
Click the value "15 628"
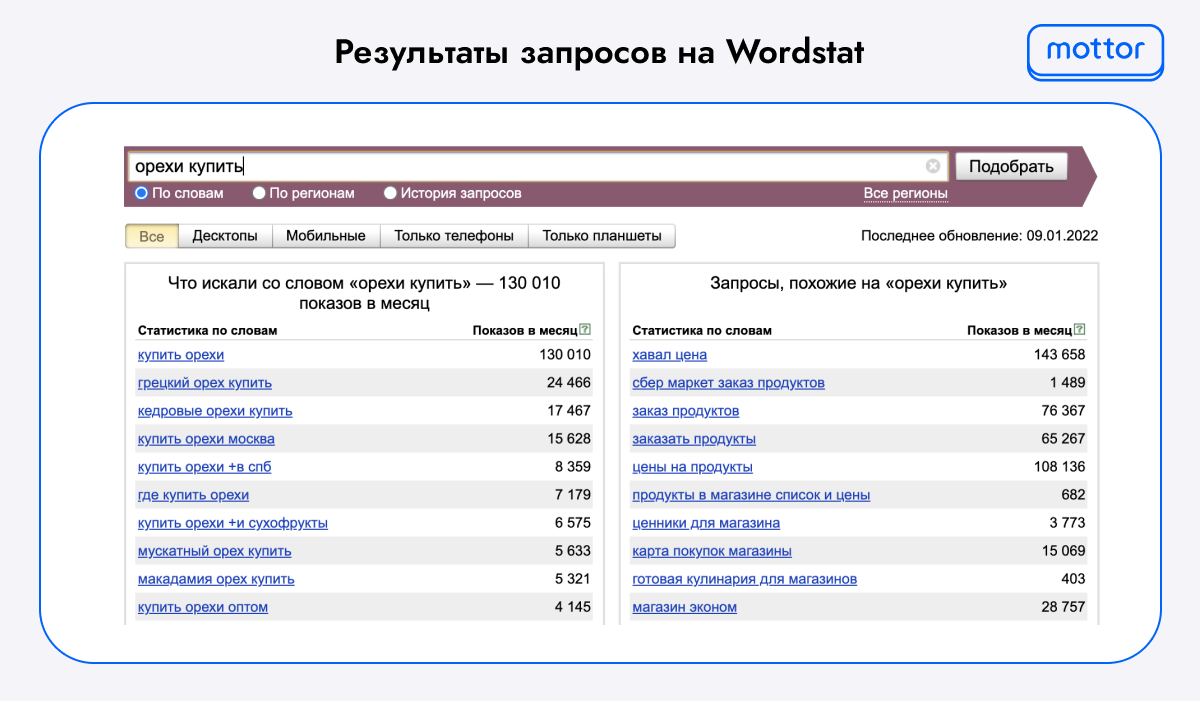(x=569, y=439)
